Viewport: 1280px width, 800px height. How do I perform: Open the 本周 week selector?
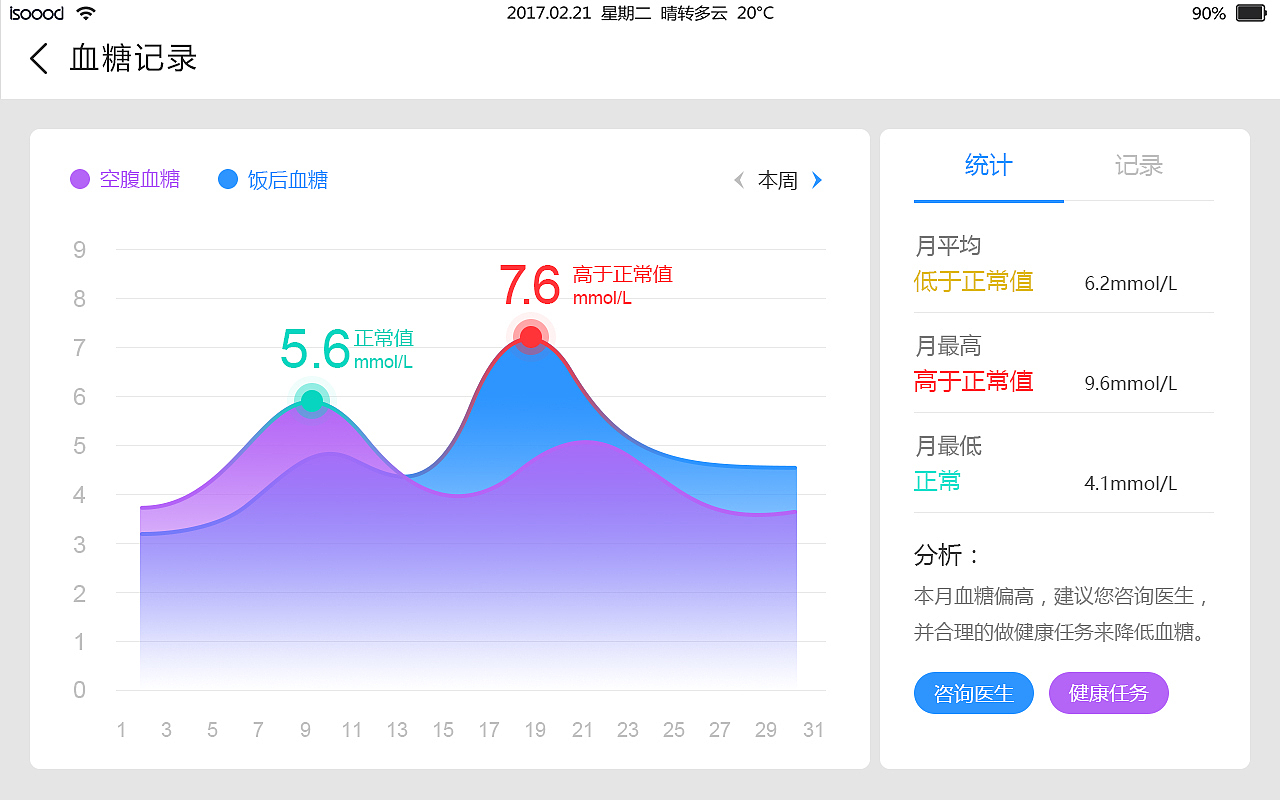(778, 180)
